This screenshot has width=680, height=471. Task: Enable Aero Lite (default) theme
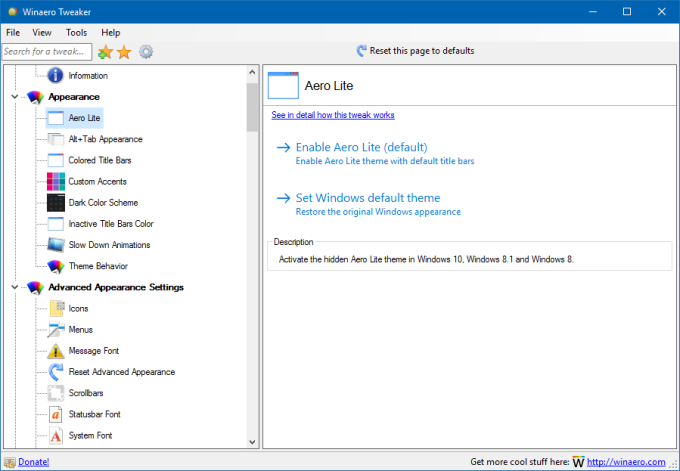point(361,147)
